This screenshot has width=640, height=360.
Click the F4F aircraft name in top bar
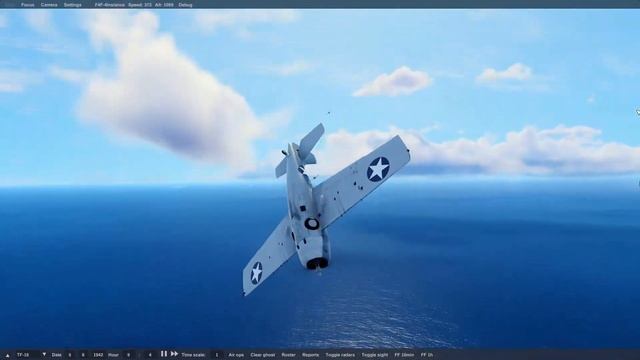pos(110,5)
